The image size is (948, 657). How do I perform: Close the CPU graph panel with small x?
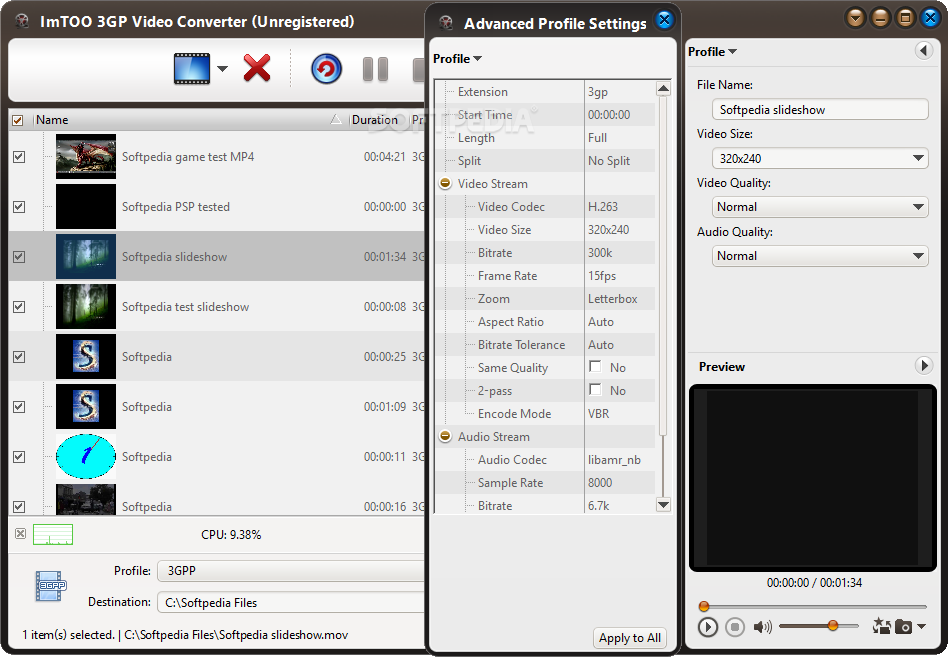(21, 534)
